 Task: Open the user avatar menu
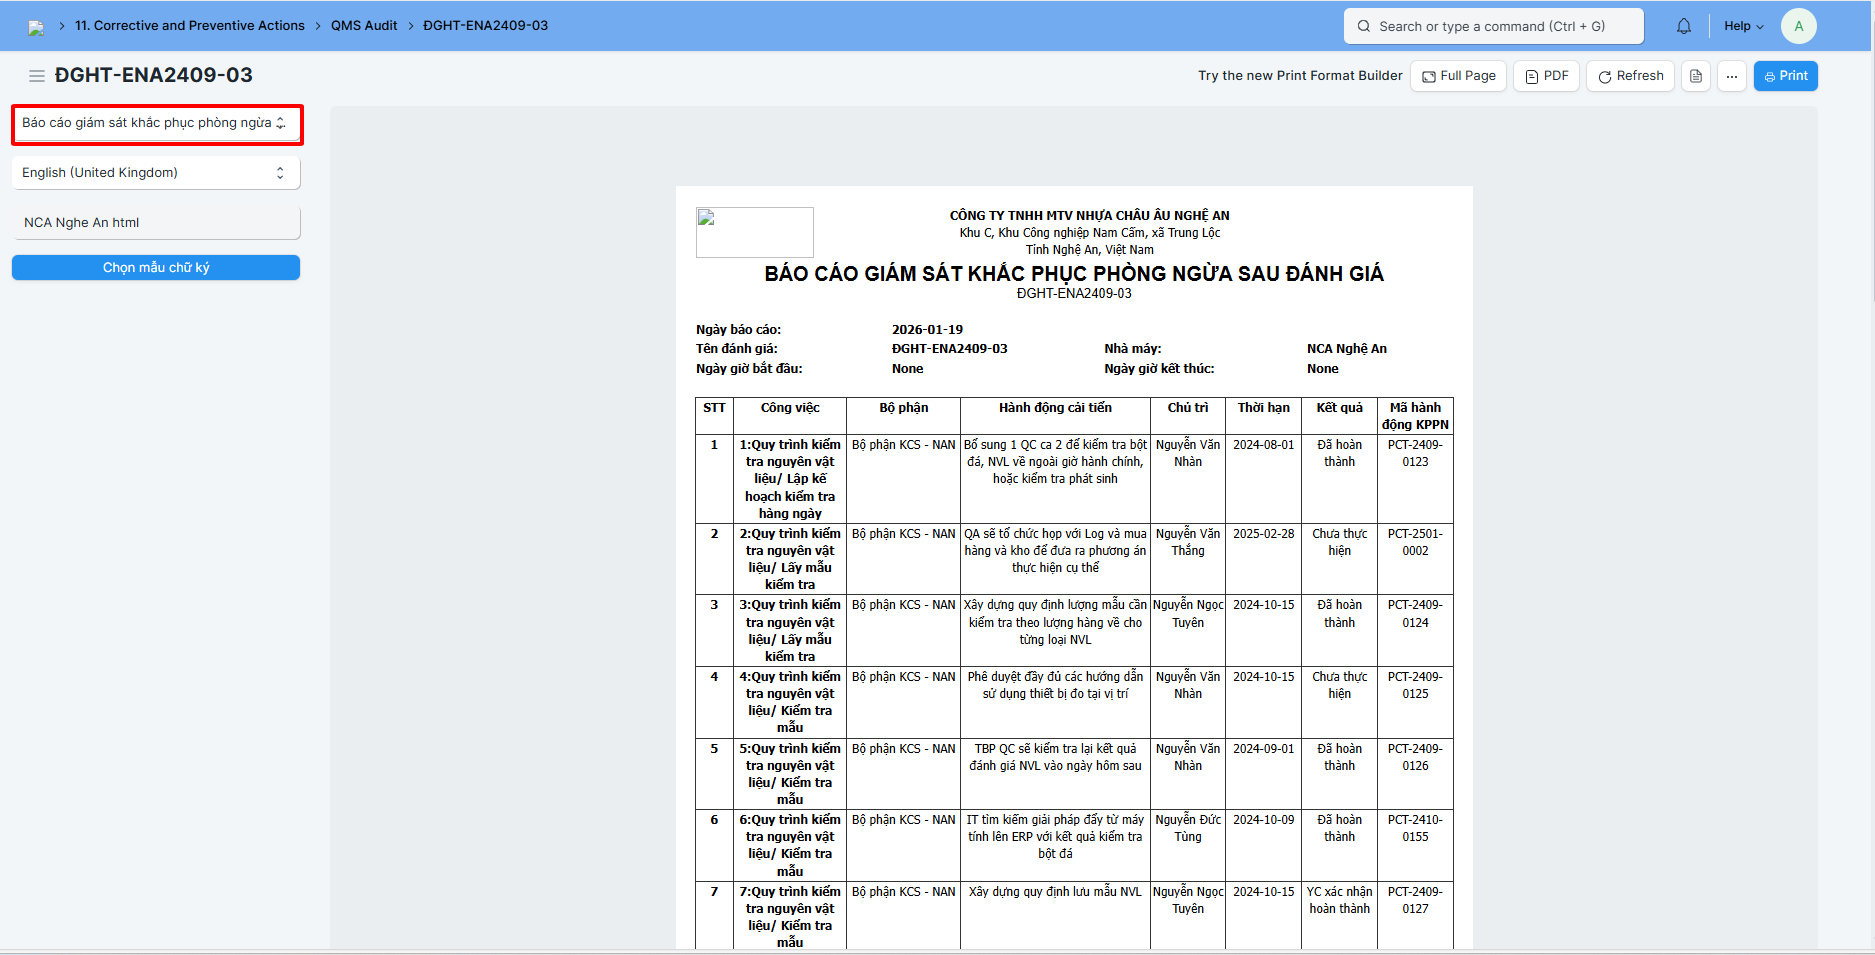[x=1798, y=26]
